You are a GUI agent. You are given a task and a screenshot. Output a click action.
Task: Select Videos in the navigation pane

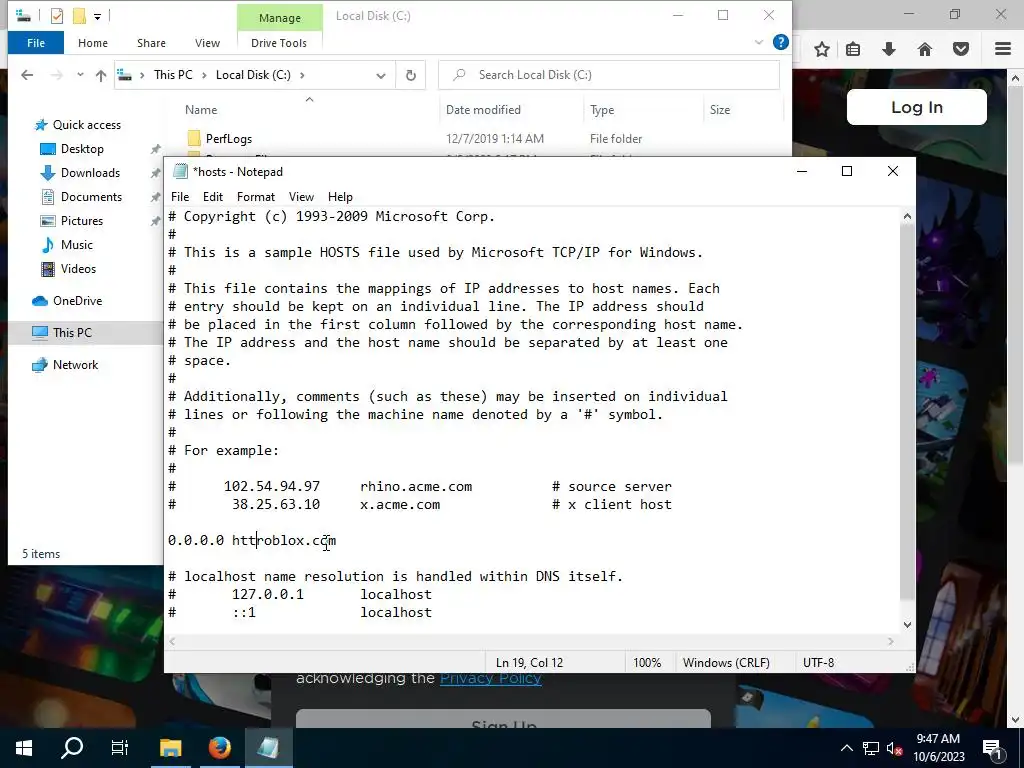click(78, 269)
